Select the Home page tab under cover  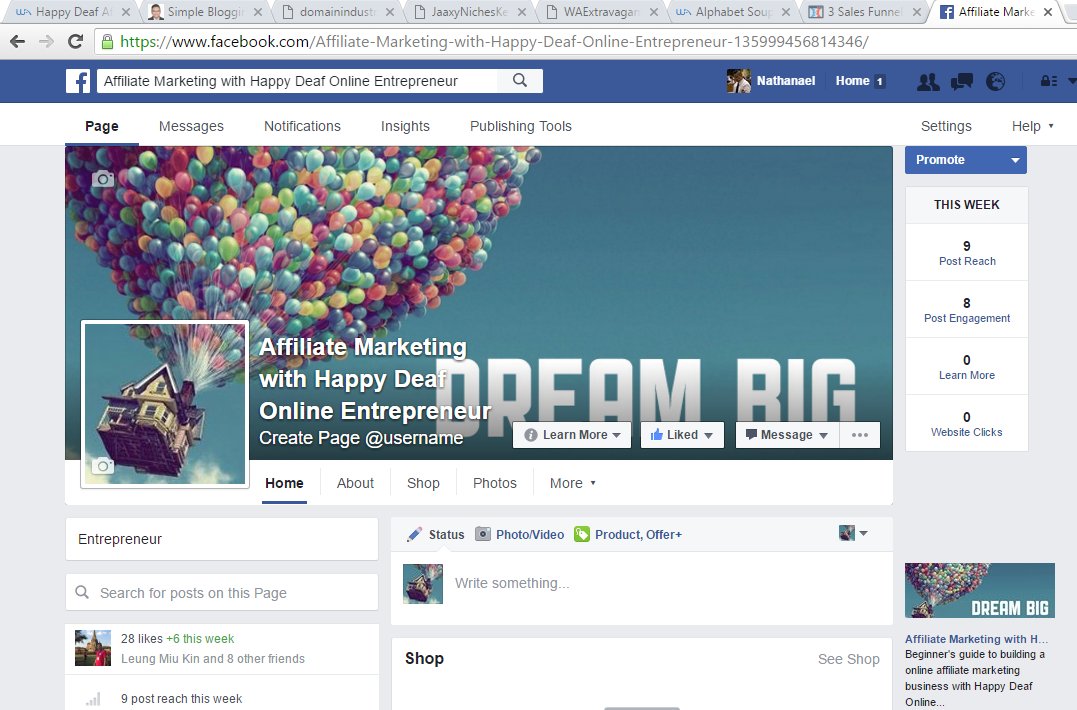(x=284, y=483)
